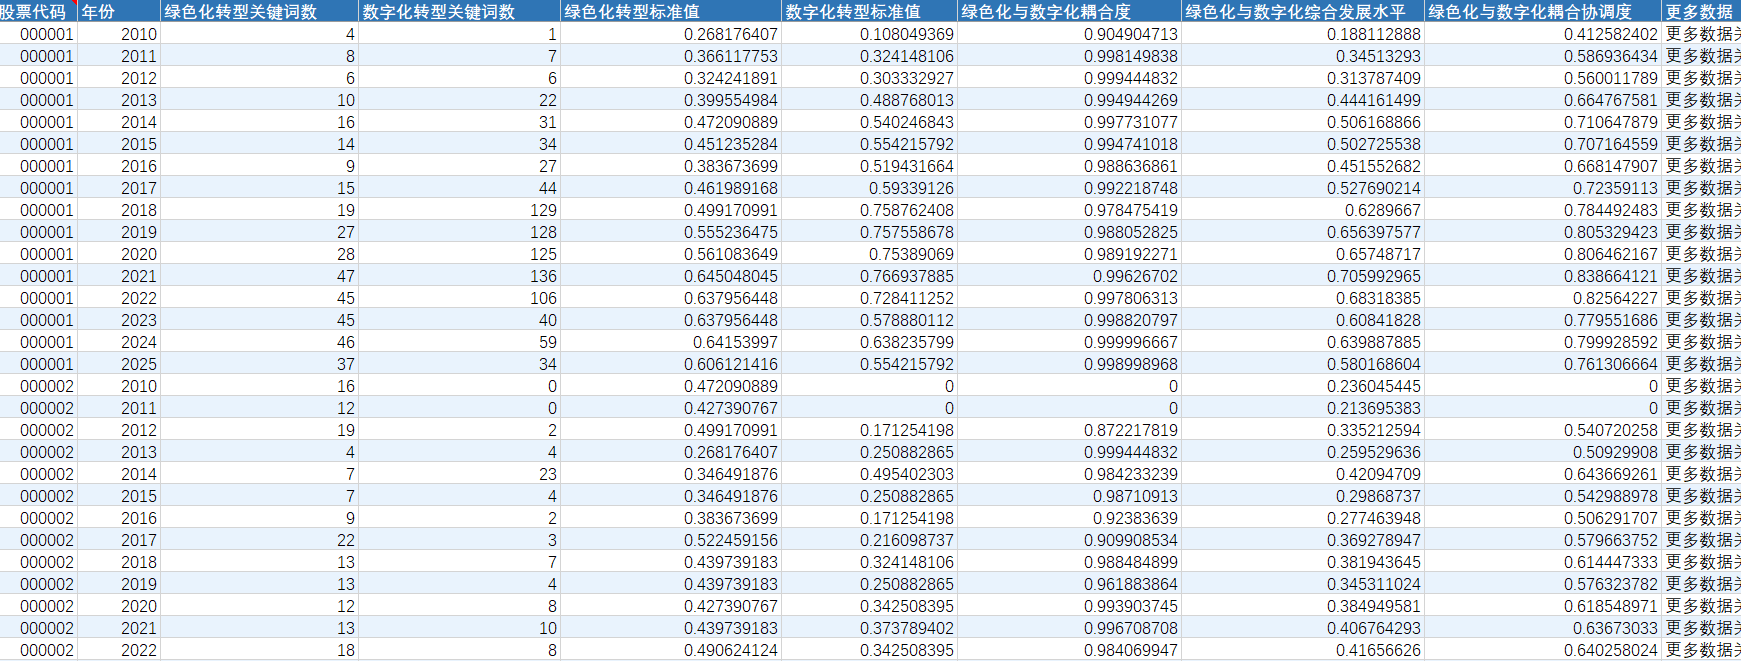The width and height of the screenshot is (1741, 661).
Task: Select the 0.614447333 cell
Action: [1542, 562]
